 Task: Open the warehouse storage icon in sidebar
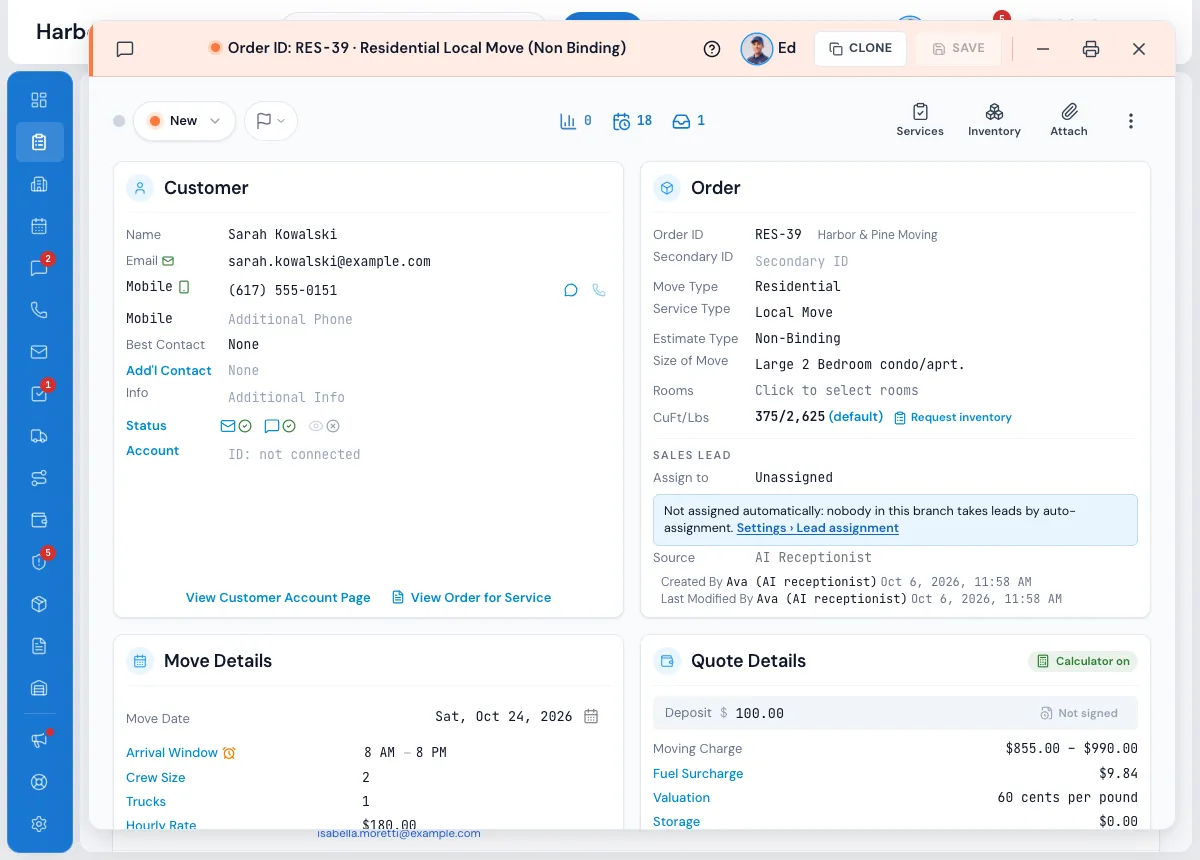(39, 688)
